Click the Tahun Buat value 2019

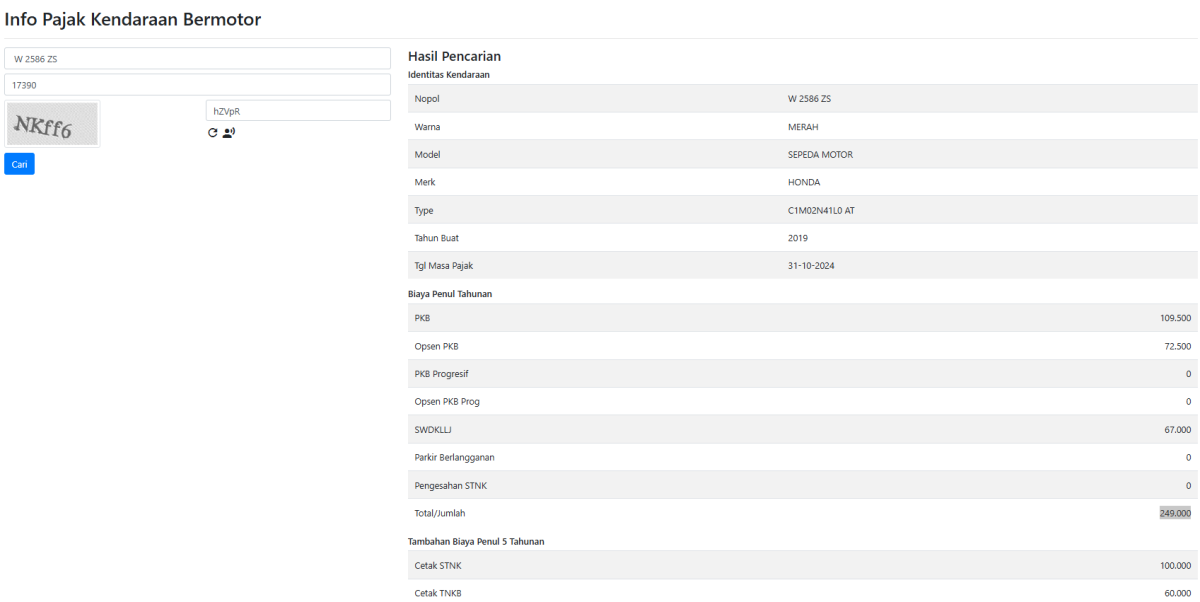(798, 238)
